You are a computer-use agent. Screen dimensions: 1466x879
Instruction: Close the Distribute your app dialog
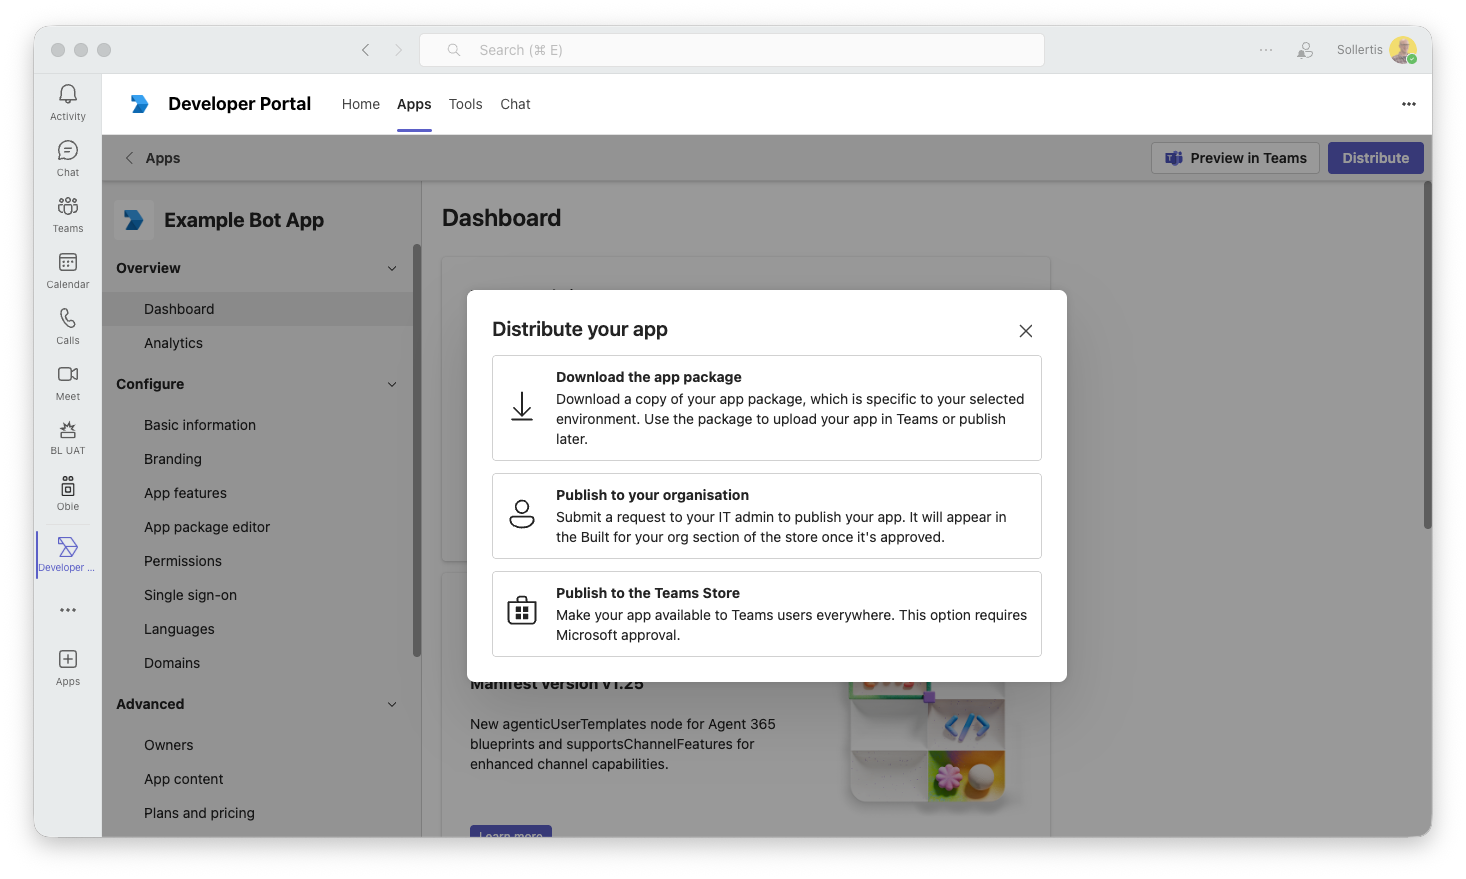(x=1026, y=331)
